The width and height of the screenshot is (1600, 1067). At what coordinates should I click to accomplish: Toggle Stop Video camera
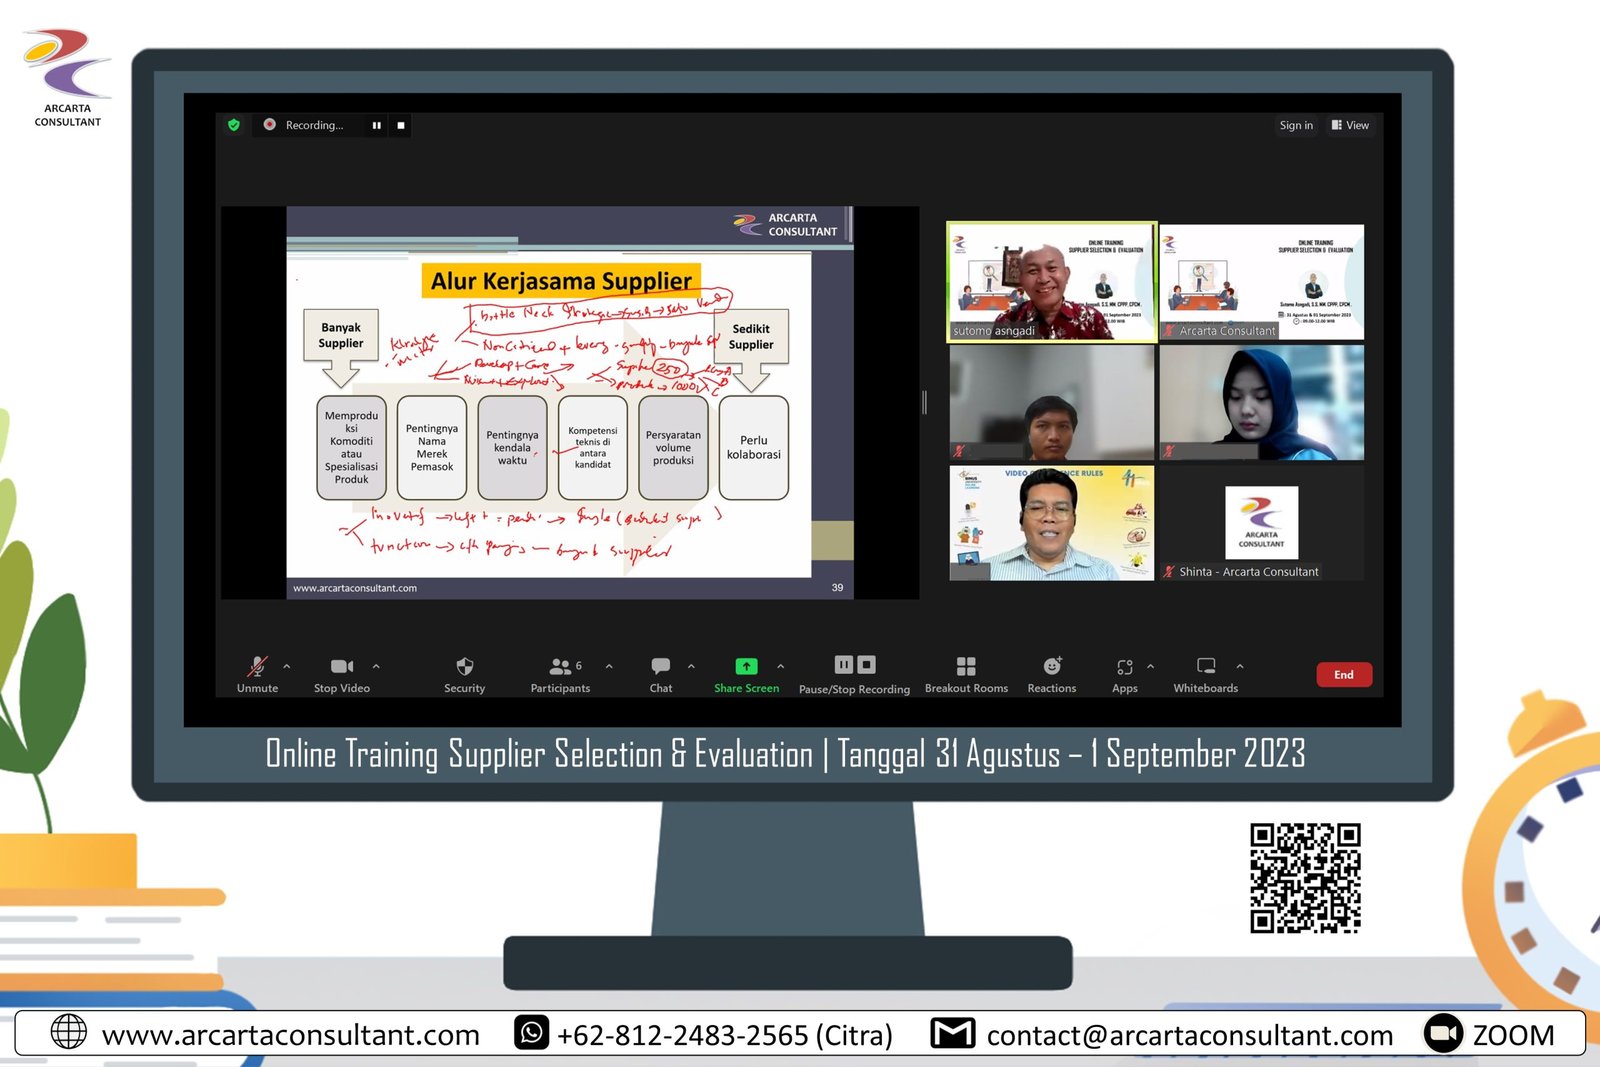(342, 667)
